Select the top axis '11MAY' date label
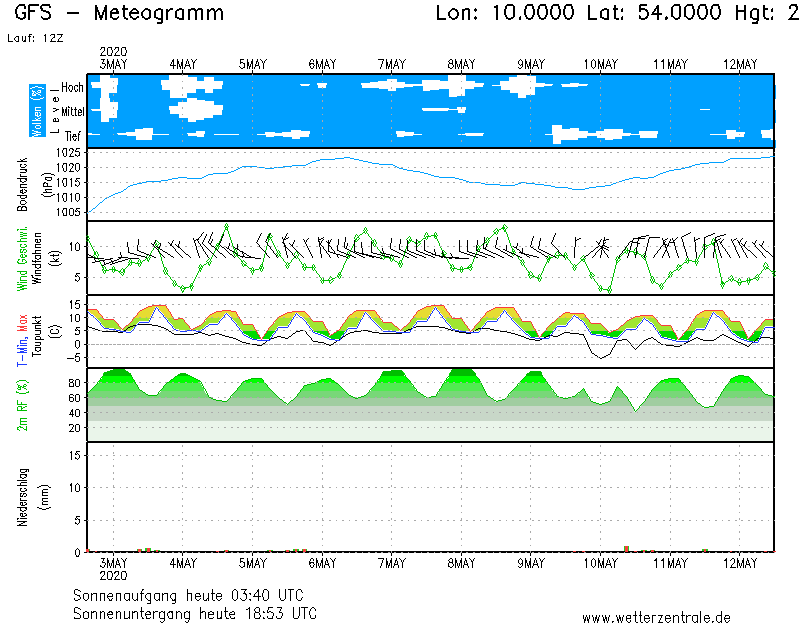This screenshot has width=800, height=625. tap(670, 64)
